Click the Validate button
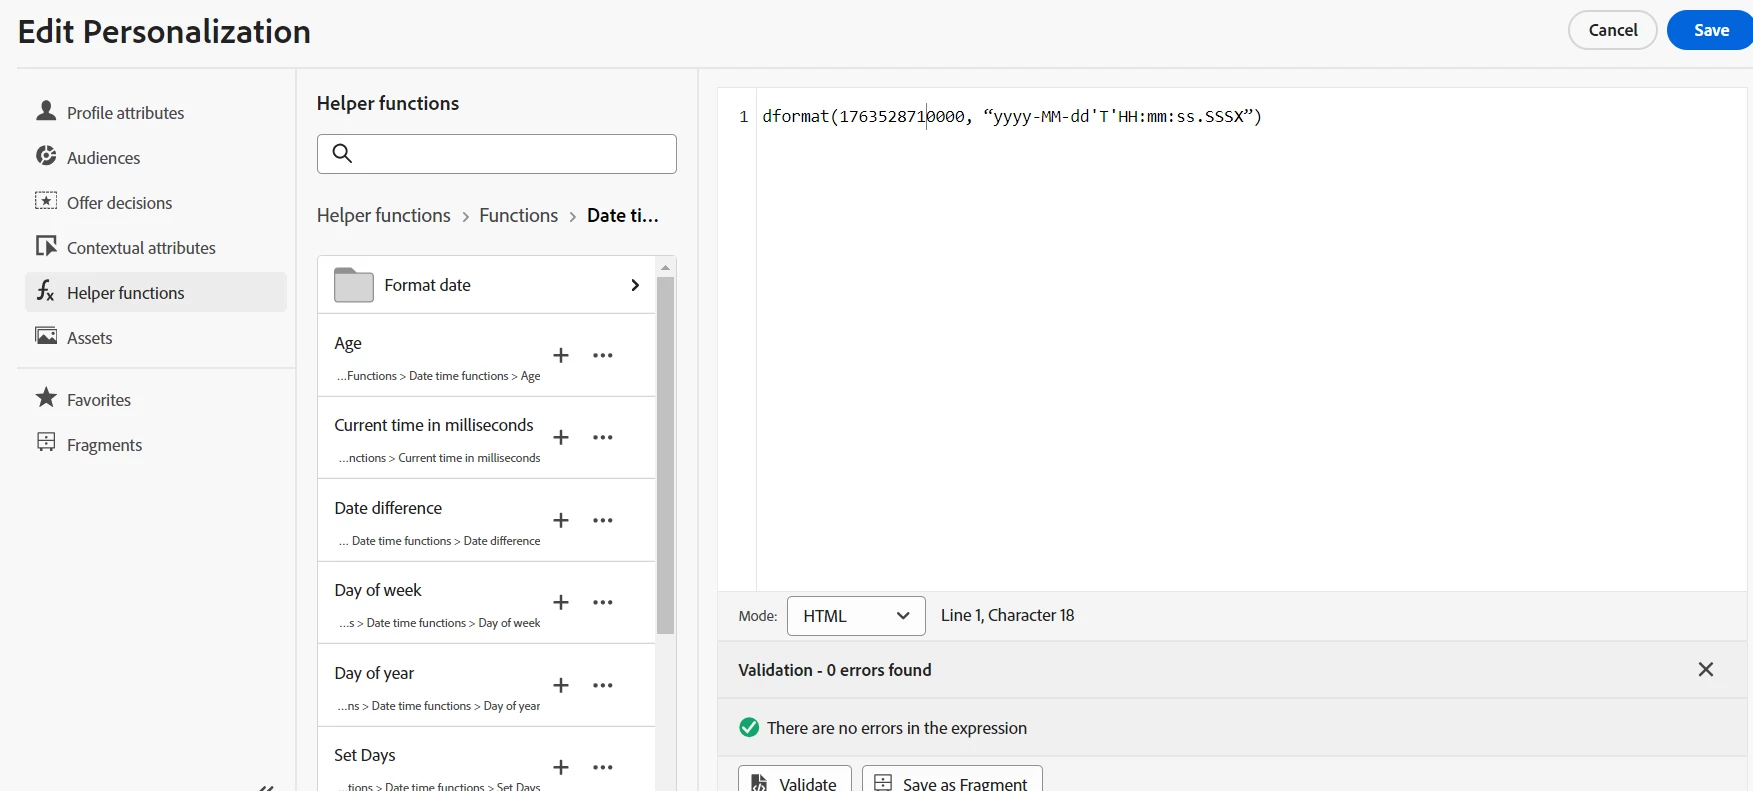Image resolution: width=1753 pixels, height=791 pixels. click(795, 779)
